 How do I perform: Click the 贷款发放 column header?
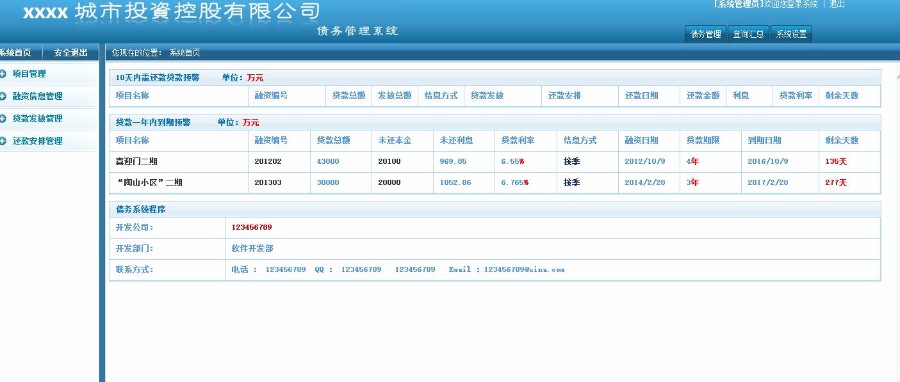(487, 96)
